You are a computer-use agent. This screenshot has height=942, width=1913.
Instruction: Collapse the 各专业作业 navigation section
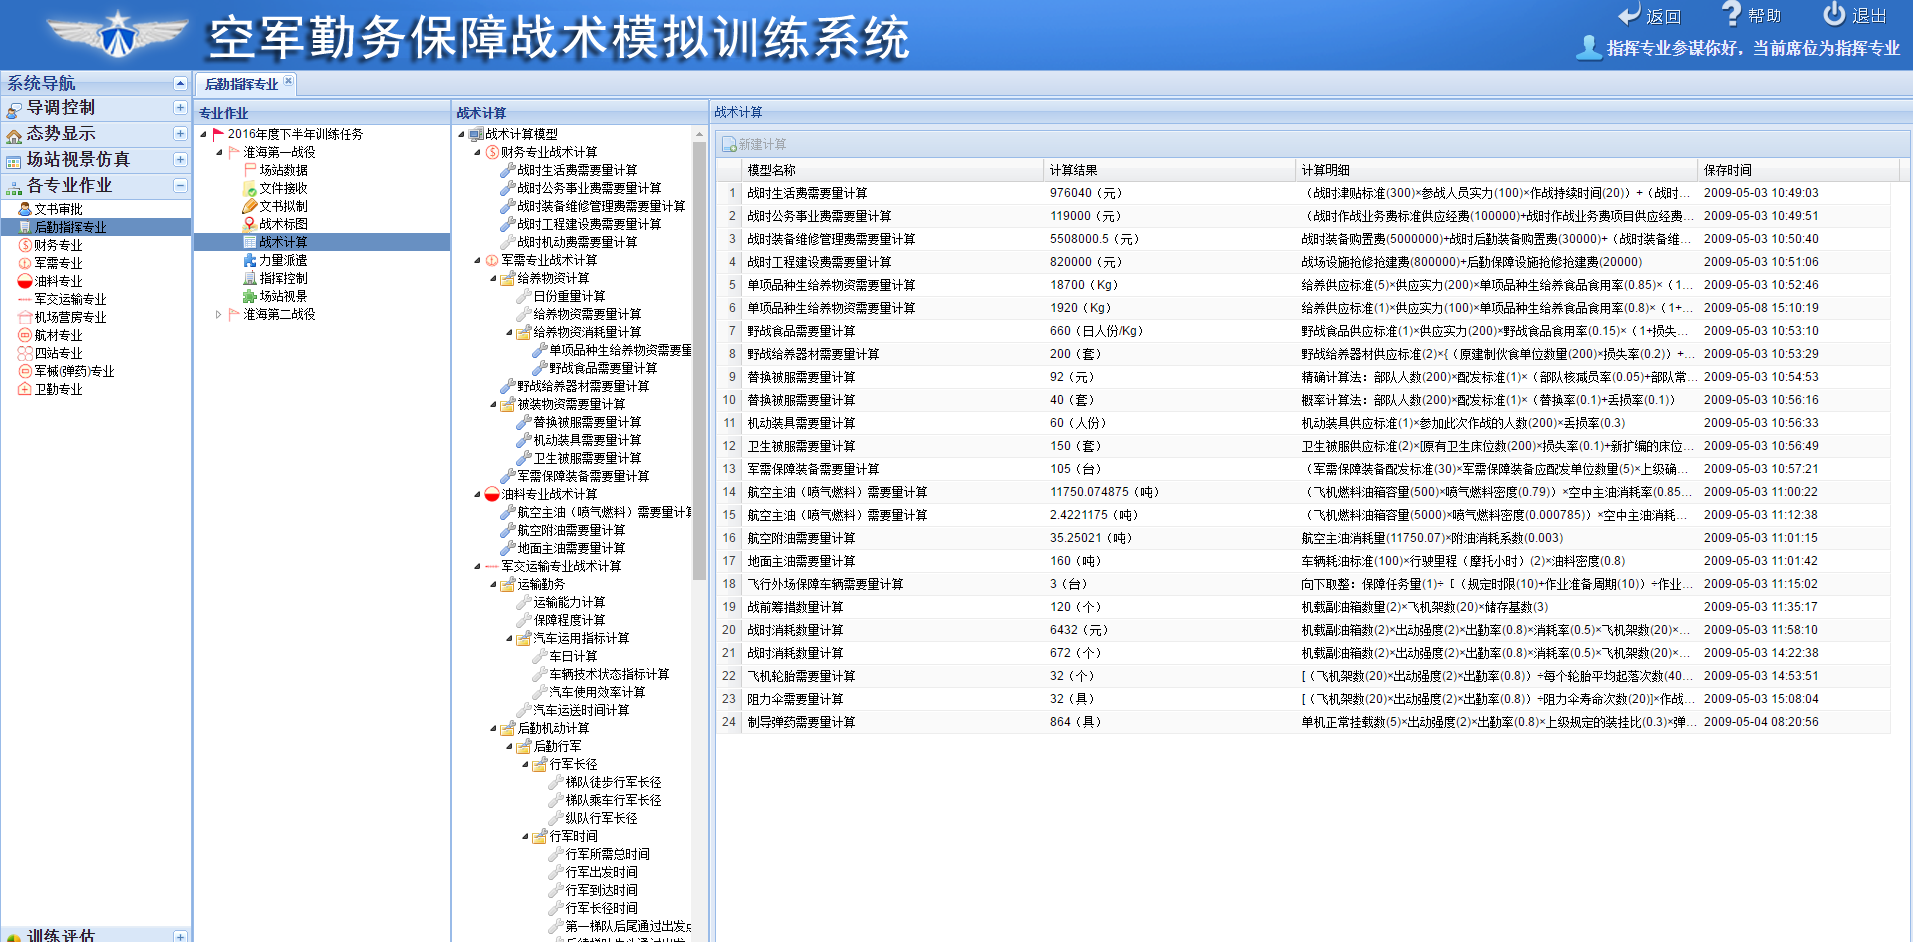pyautogui.click(x=180, y=185)
